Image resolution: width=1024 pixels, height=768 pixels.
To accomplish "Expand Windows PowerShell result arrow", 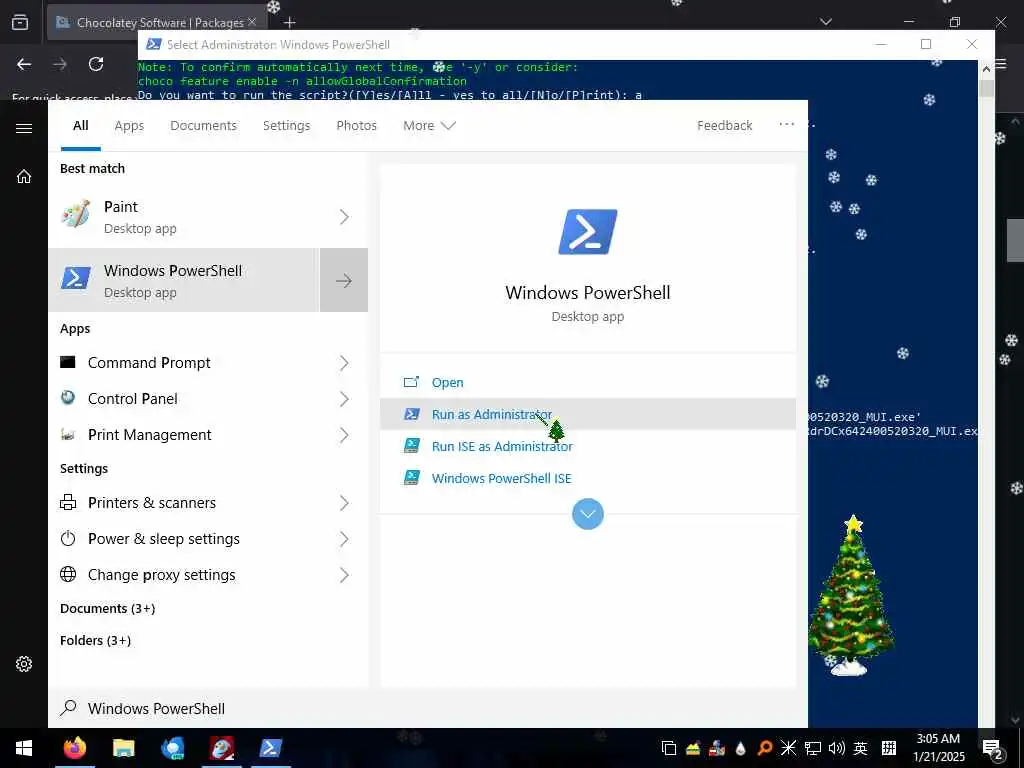I will click(344, 280).
